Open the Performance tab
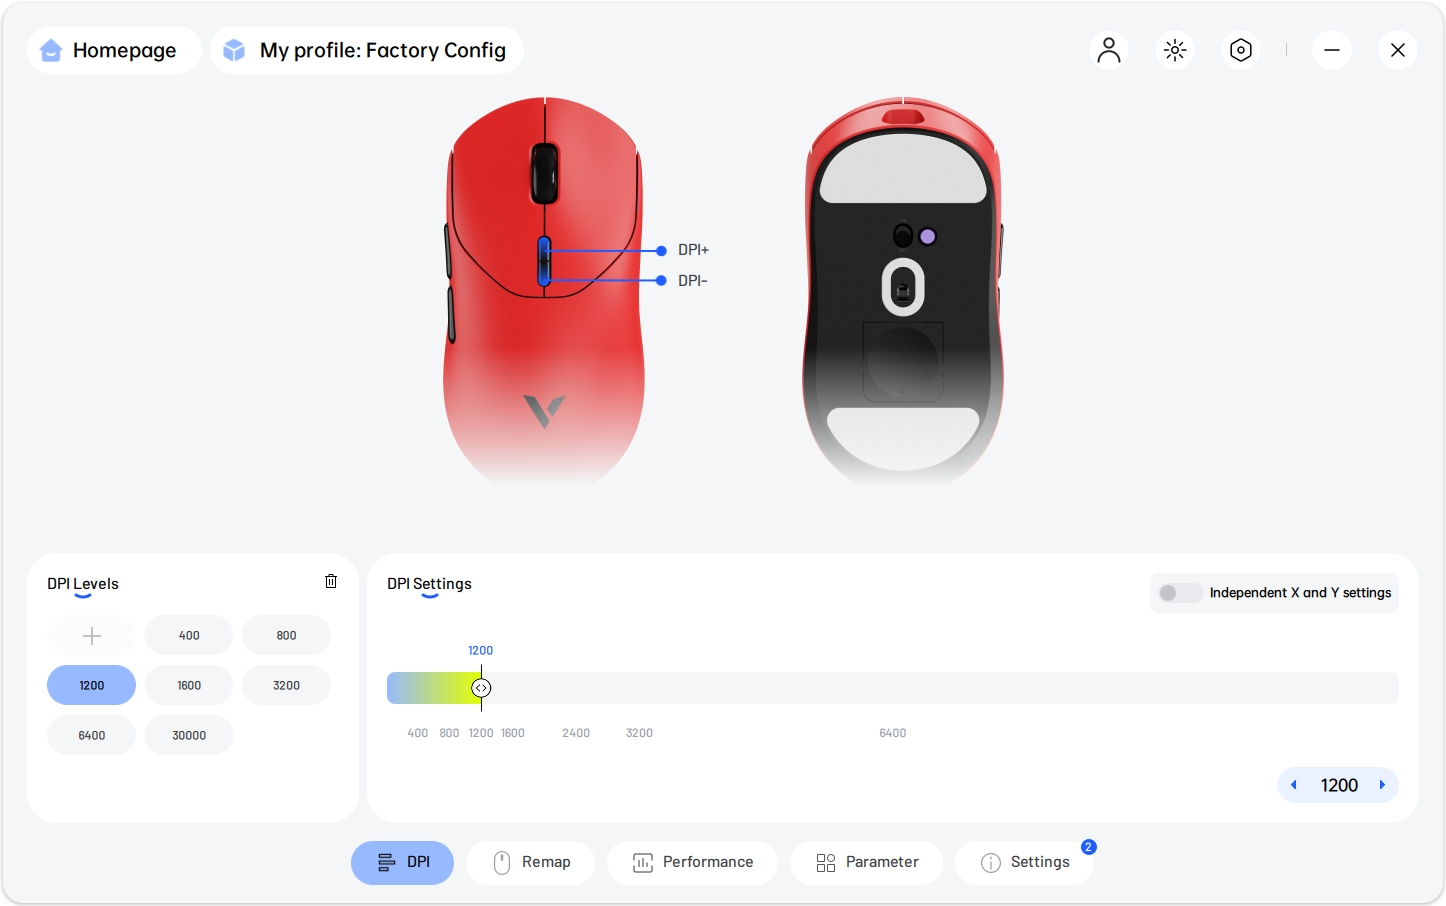The height and width of the screenshot is (906, 1446). 693,862
